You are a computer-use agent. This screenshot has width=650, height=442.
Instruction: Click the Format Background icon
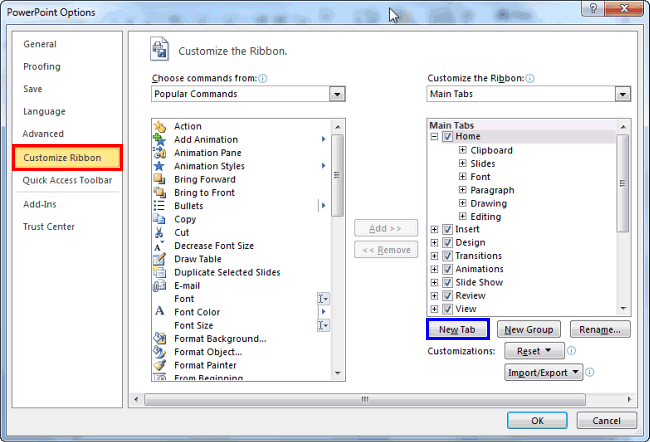point(160,339)
